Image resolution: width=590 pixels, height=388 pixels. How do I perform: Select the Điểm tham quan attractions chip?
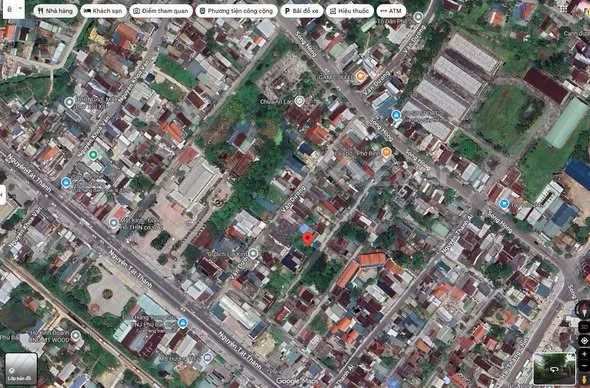161,11
